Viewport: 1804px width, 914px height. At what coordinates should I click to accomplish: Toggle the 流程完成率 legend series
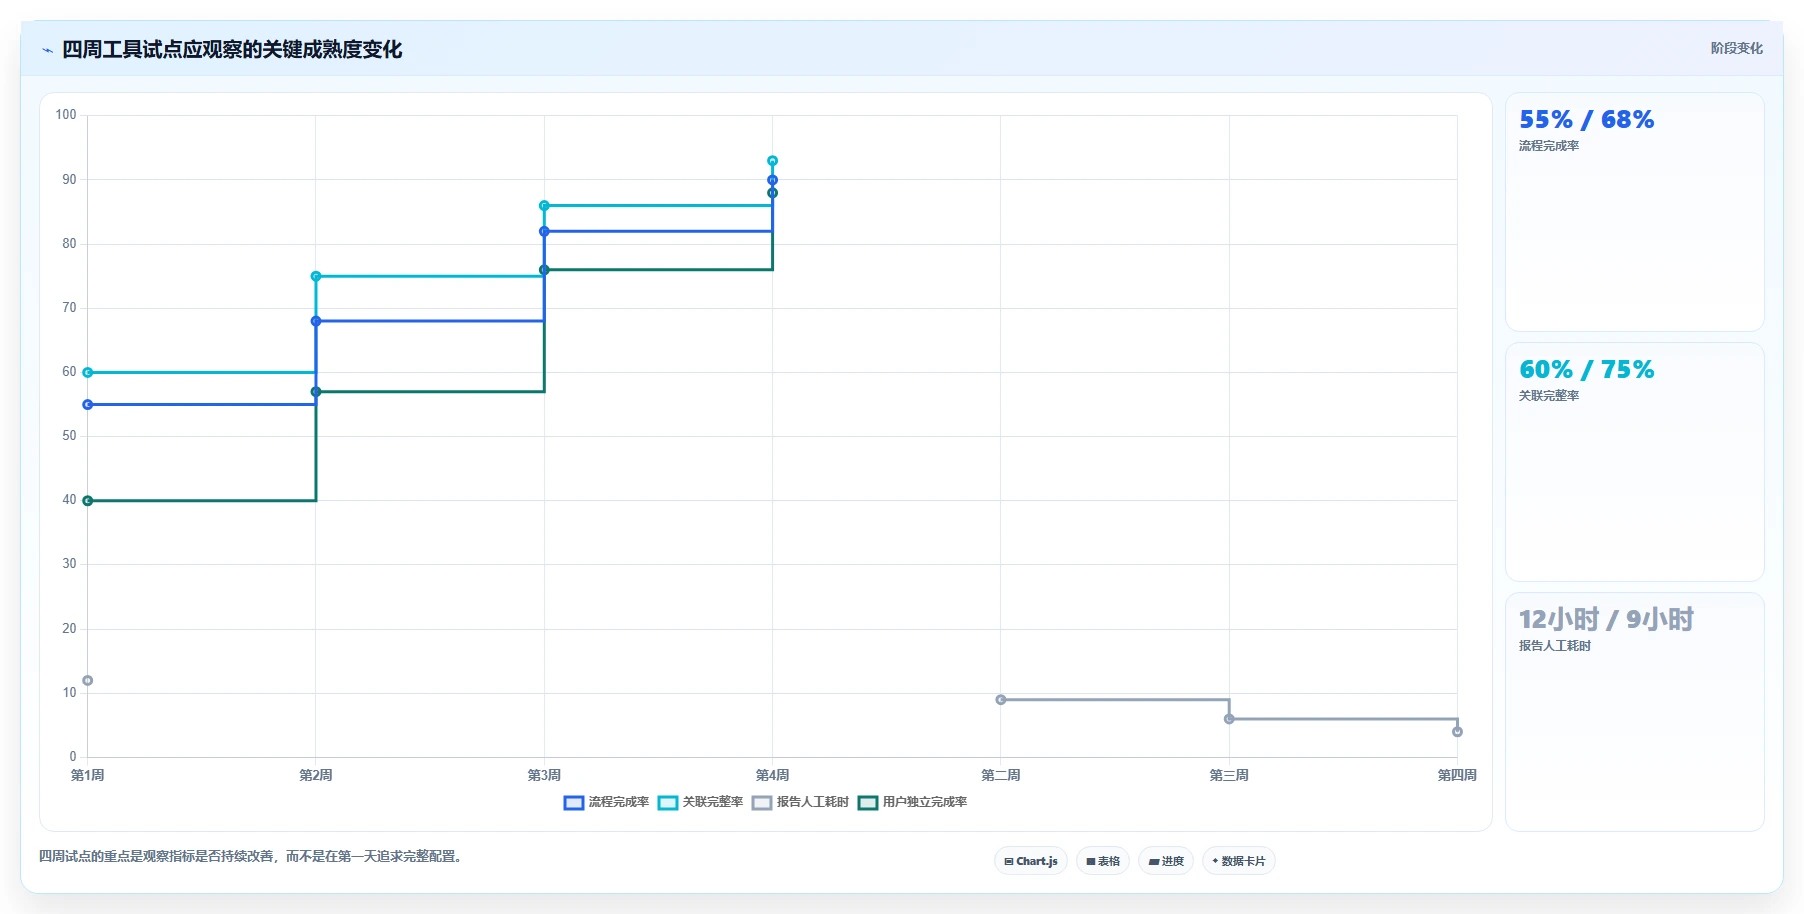606,802
